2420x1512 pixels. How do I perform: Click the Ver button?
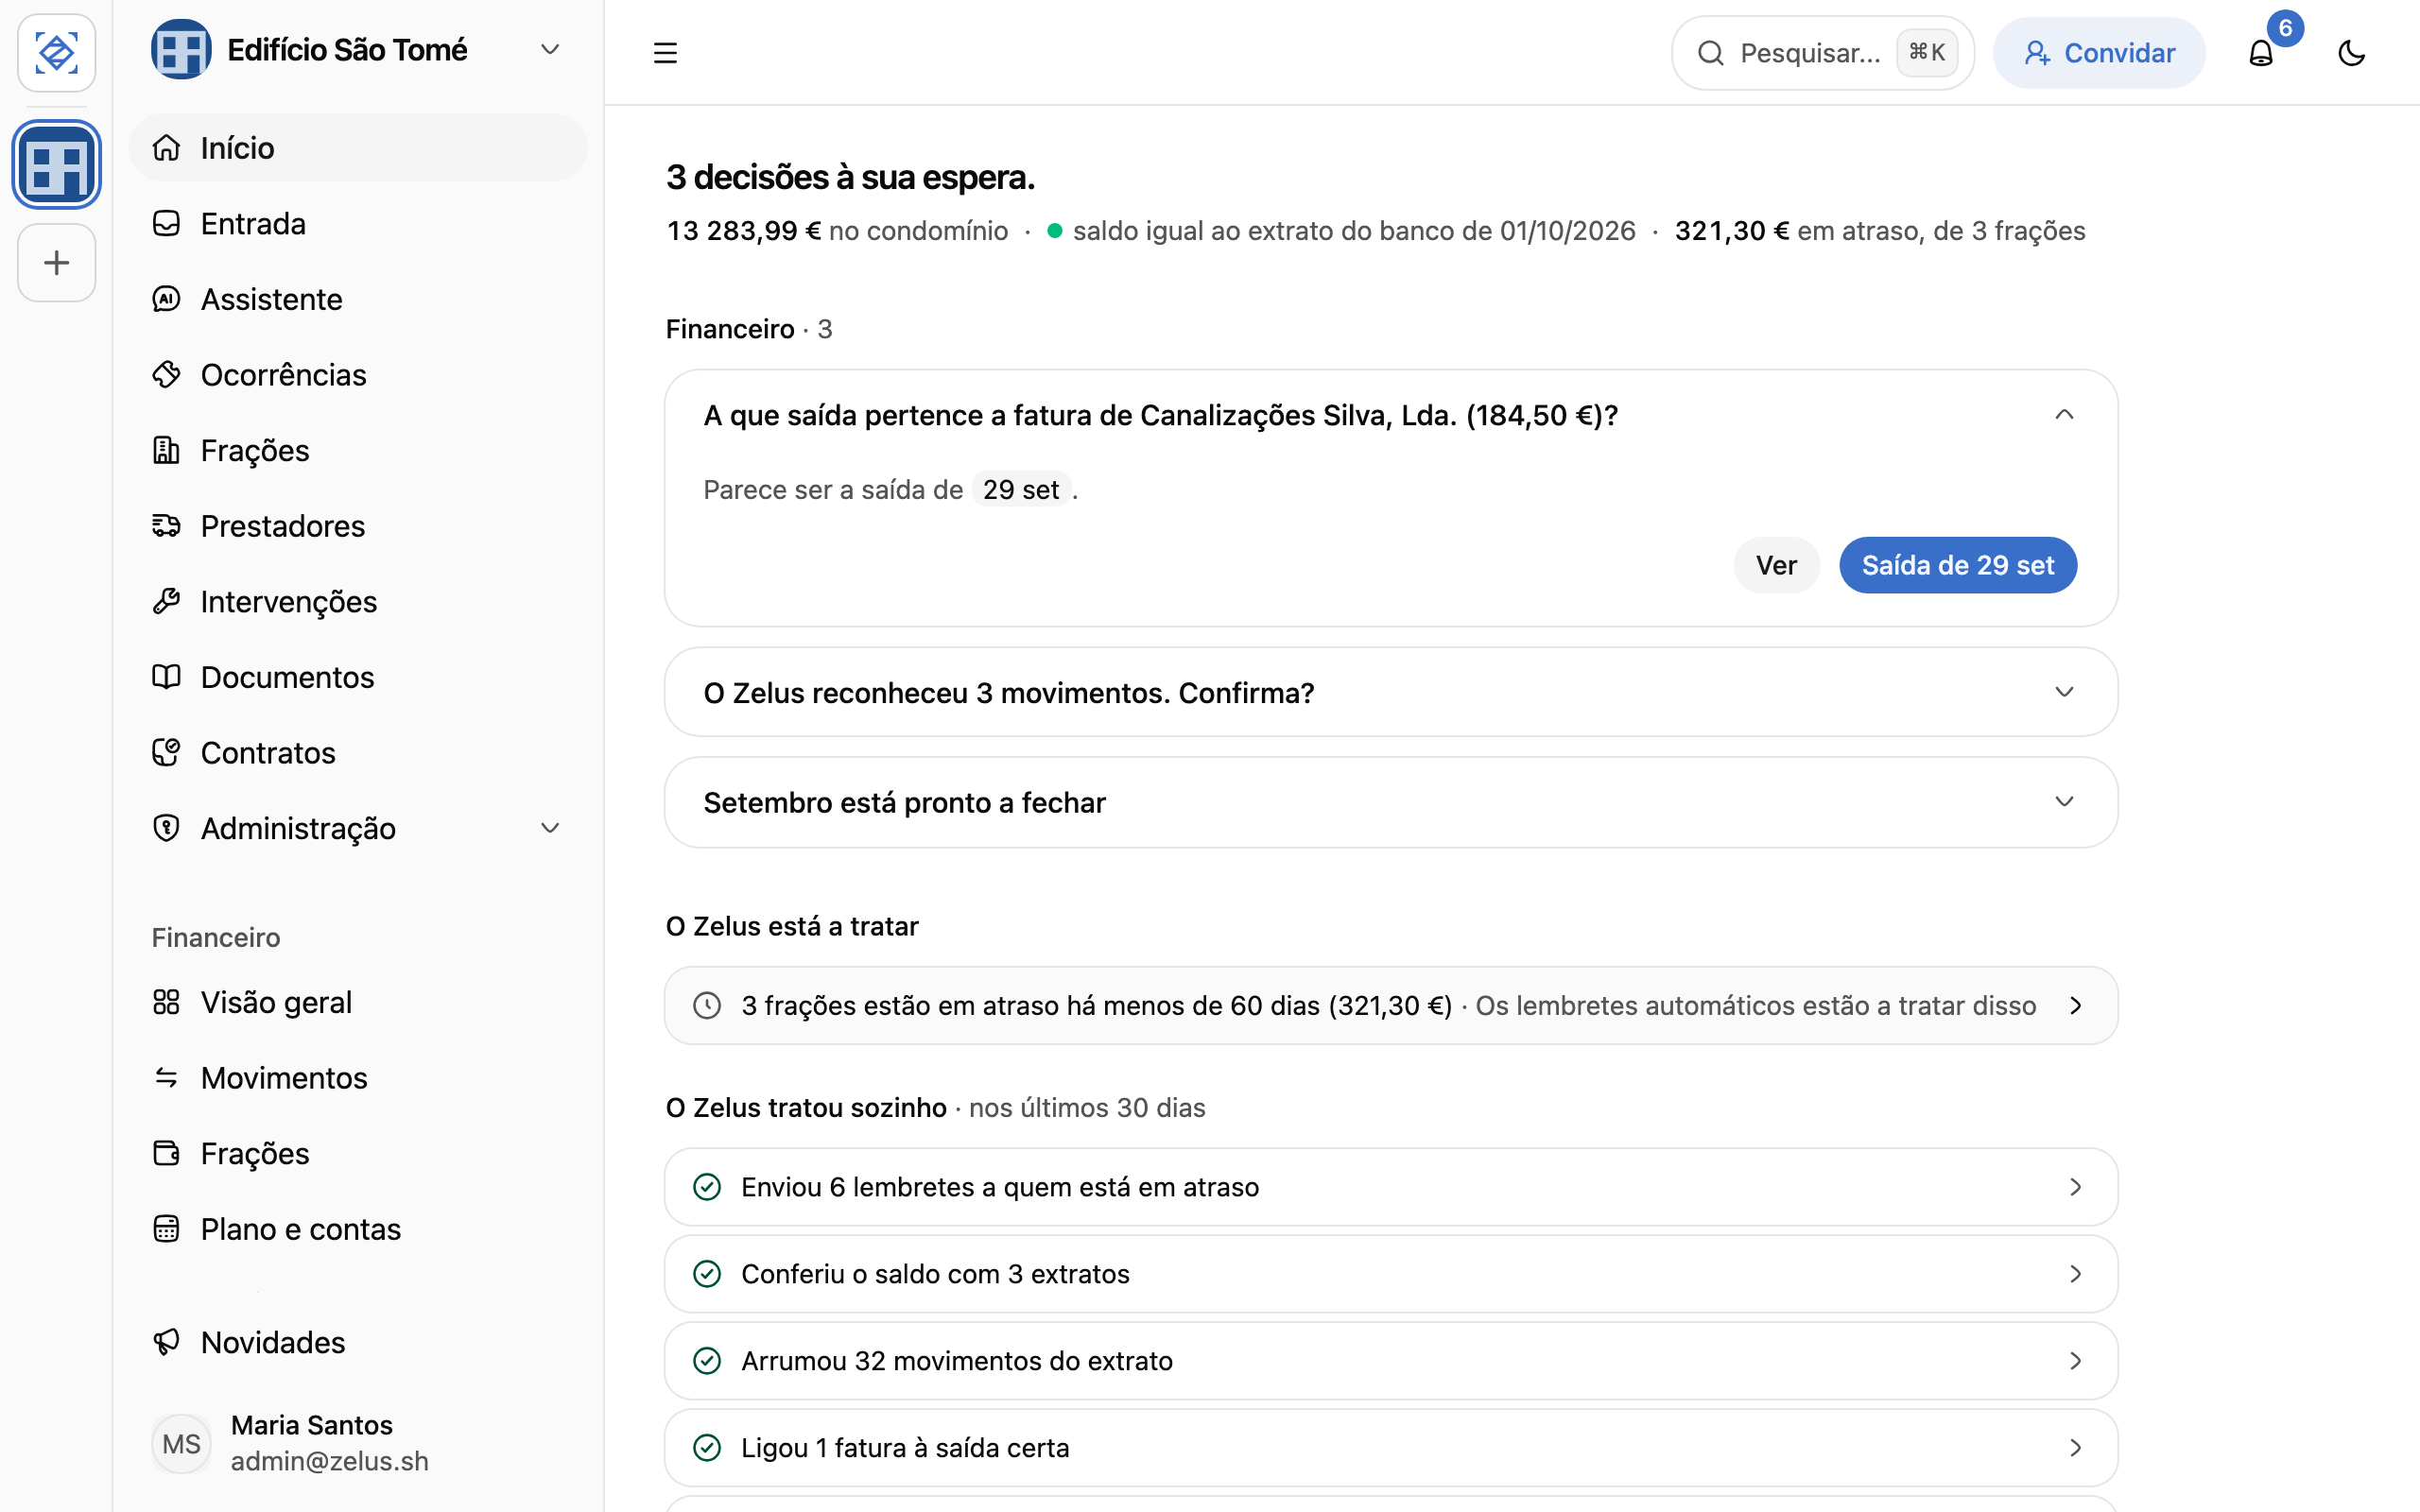pos(1776,565)
